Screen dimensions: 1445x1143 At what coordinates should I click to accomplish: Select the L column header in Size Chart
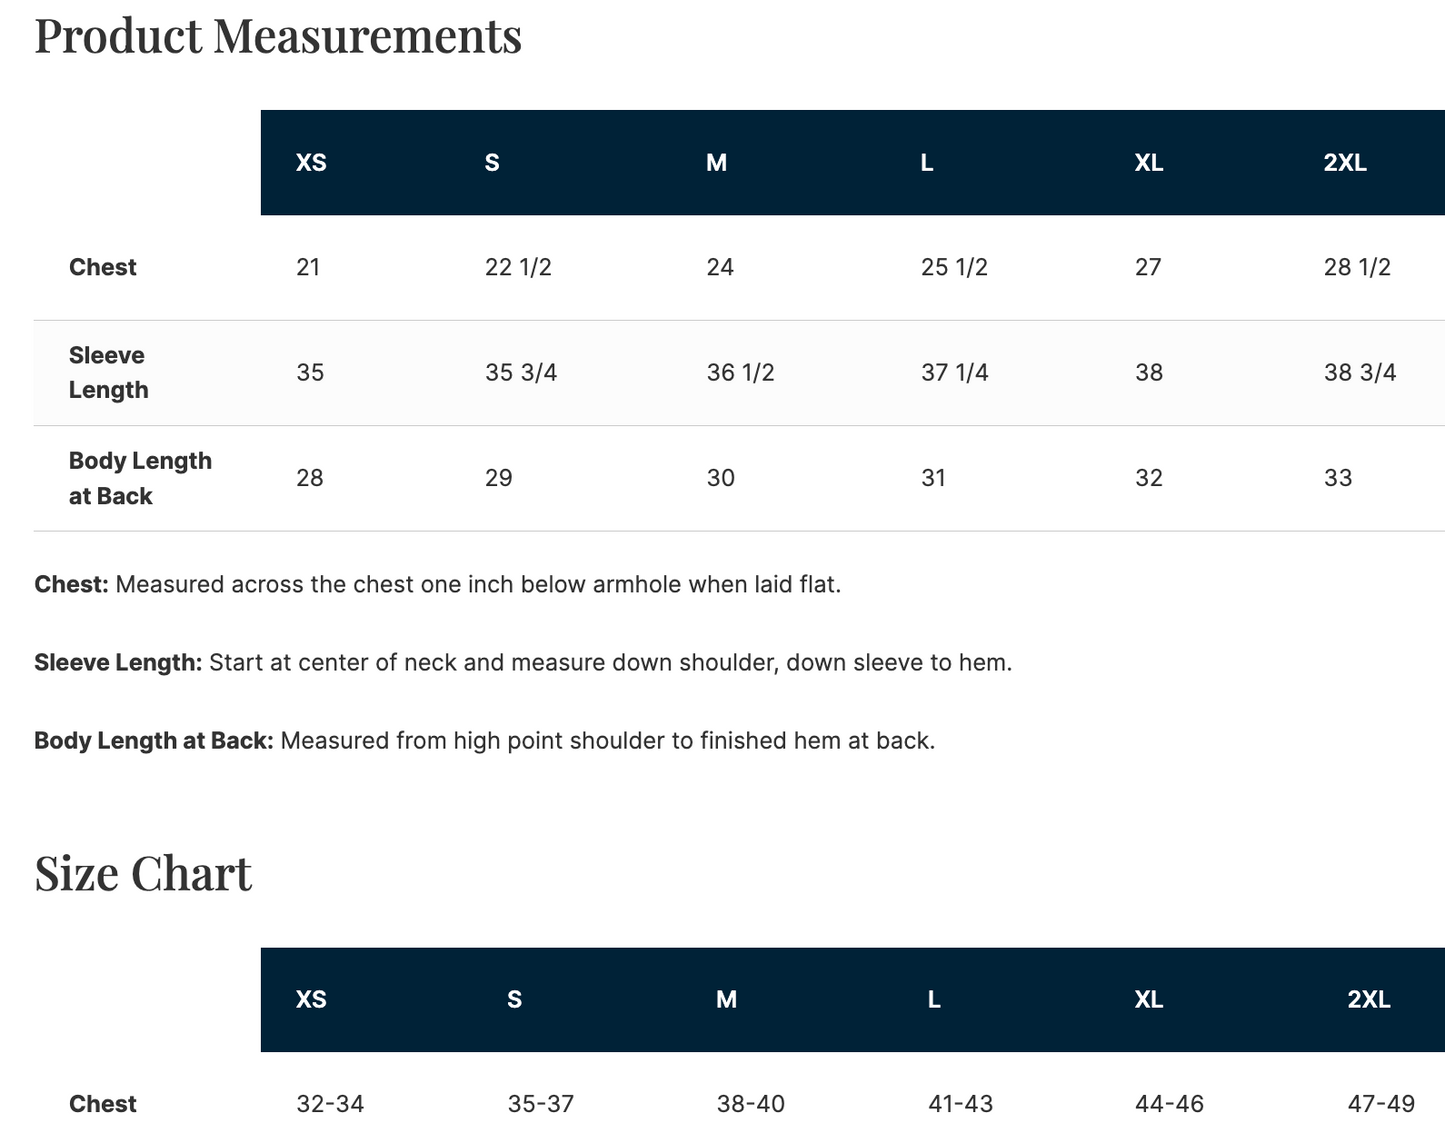click(x=934, y=1000)
